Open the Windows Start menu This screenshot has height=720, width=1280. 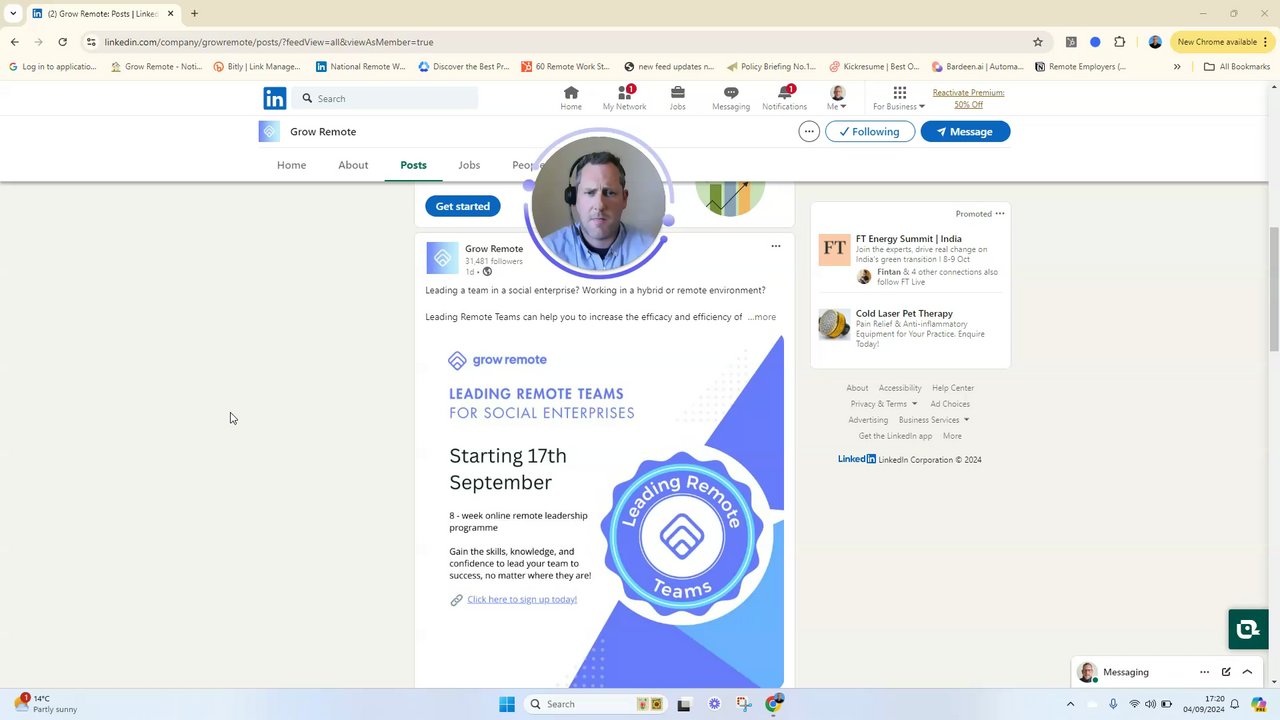coord(507,704)
